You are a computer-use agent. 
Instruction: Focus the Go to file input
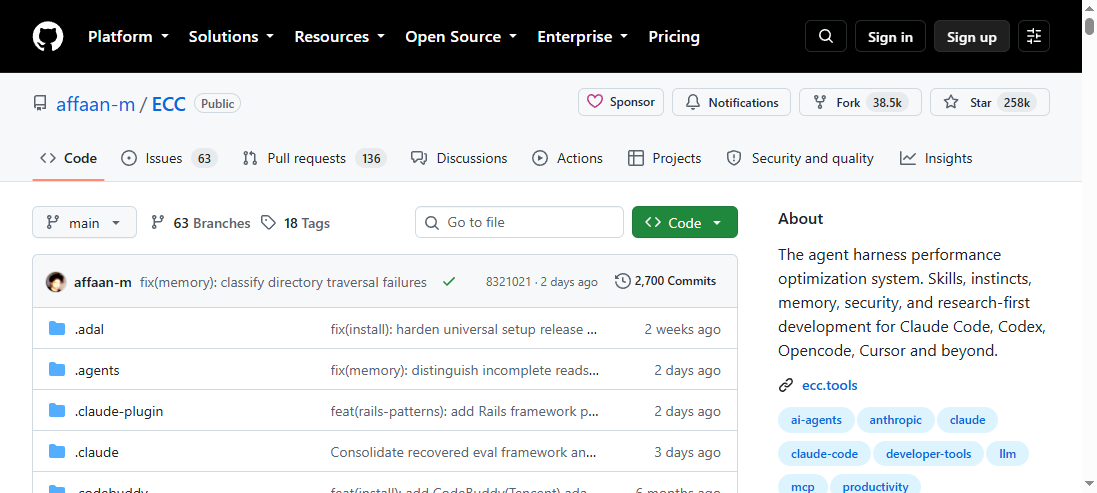519,222
